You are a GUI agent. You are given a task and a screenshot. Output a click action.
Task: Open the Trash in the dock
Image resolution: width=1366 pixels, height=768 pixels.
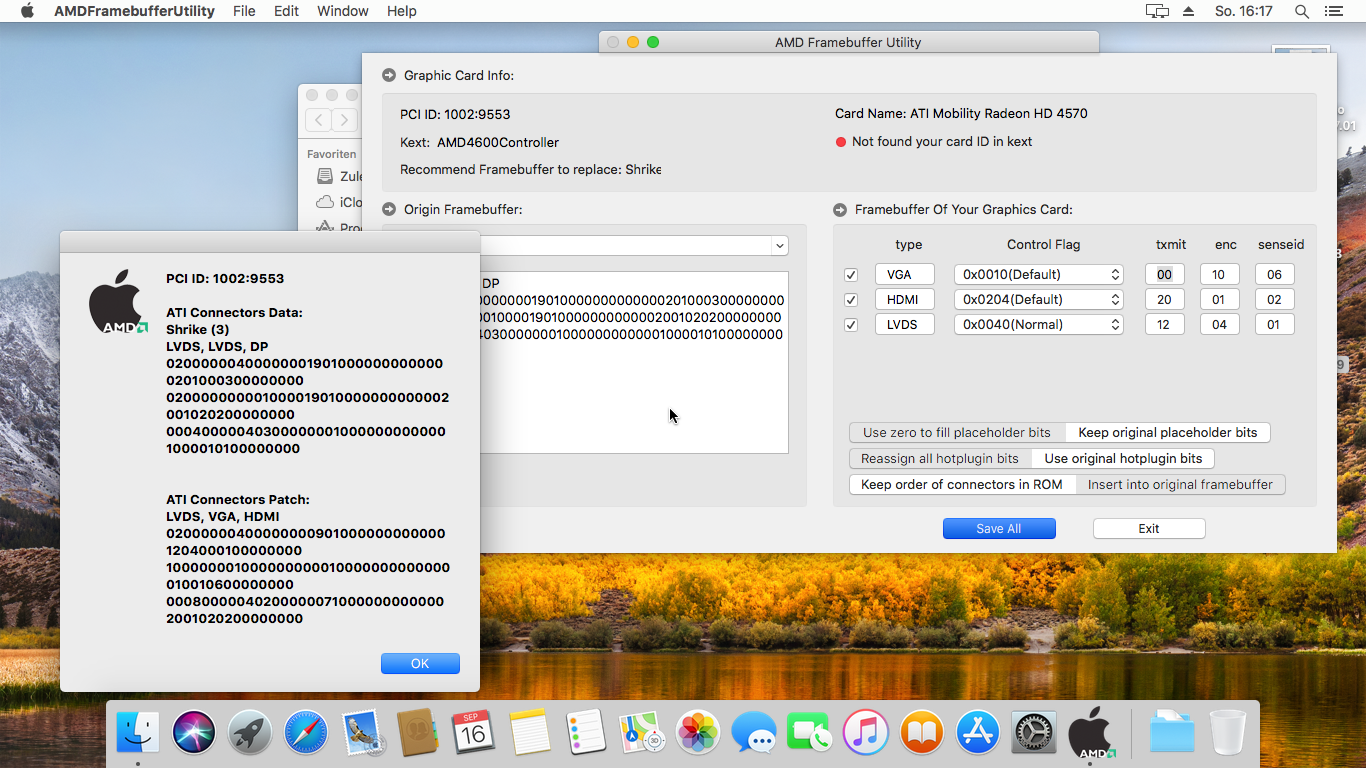pos(1228,732)
